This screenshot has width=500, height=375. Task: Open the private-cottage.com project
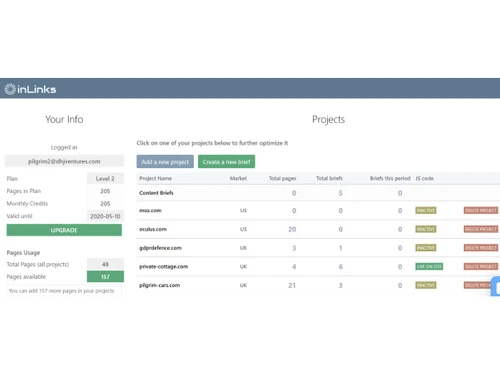pos(164,267)
